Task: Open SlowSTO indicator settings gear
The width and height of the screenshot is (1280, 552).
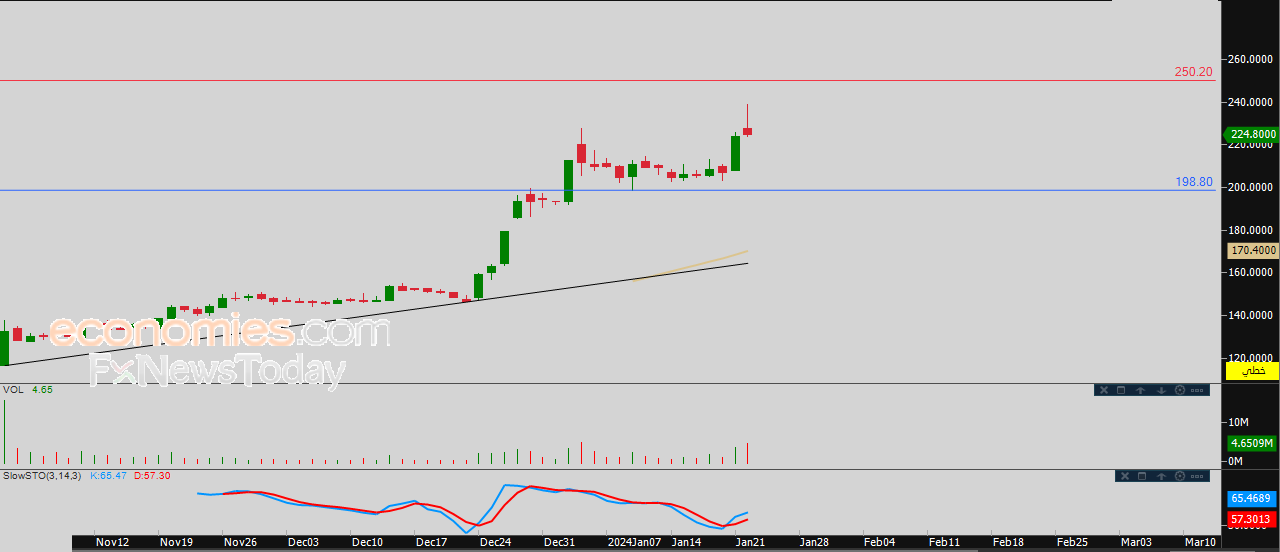Action: pyautogui.click(x=1180, y=476)
